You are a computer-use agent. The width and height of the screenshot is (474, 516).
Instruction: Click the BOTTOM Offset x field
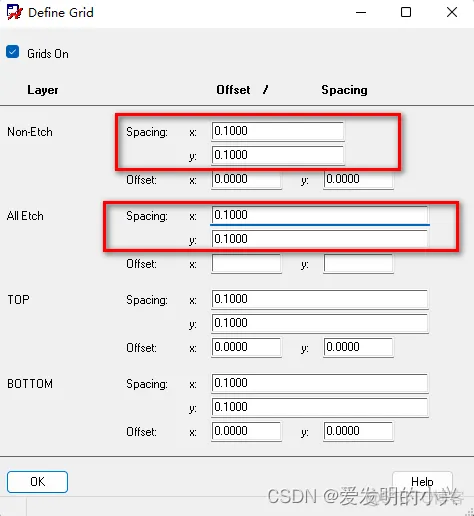pyautogui.click(x=246, y=432)
